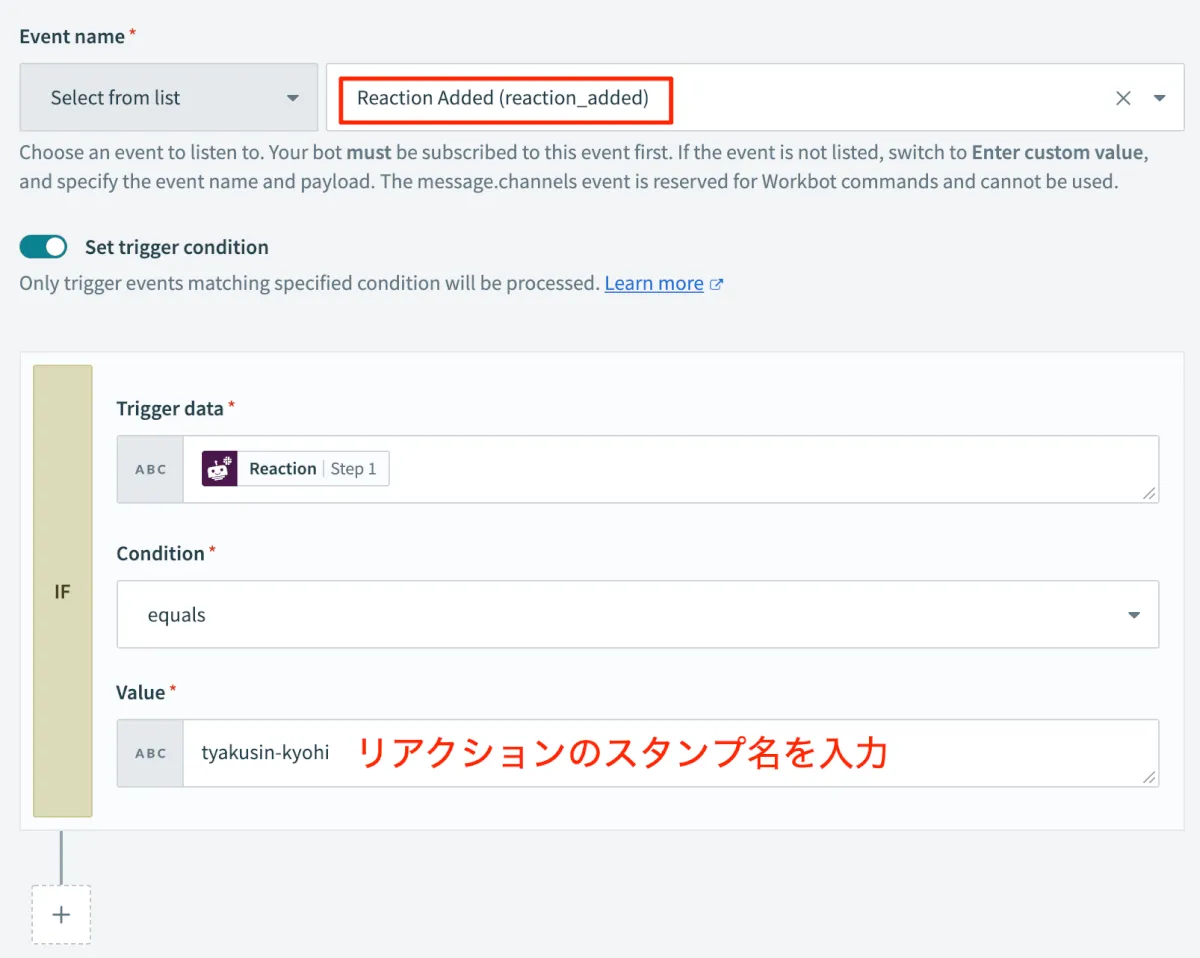Click the external link icon beside Learn more

pos(716,284)
